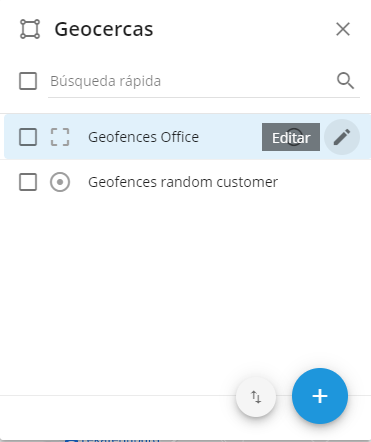This screenshot has width=371, height=442.
Task: Close the Geocercas panel
Action: (343, 29)
